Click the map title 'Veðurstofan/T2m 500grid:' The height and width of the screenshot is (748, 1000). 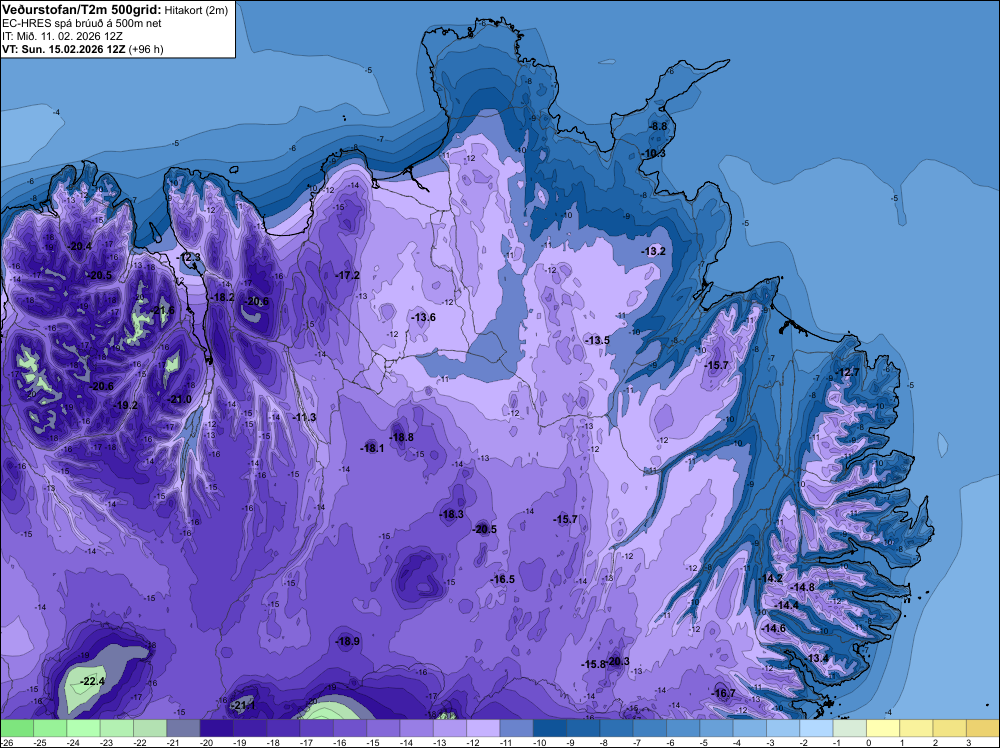(82, 9)
